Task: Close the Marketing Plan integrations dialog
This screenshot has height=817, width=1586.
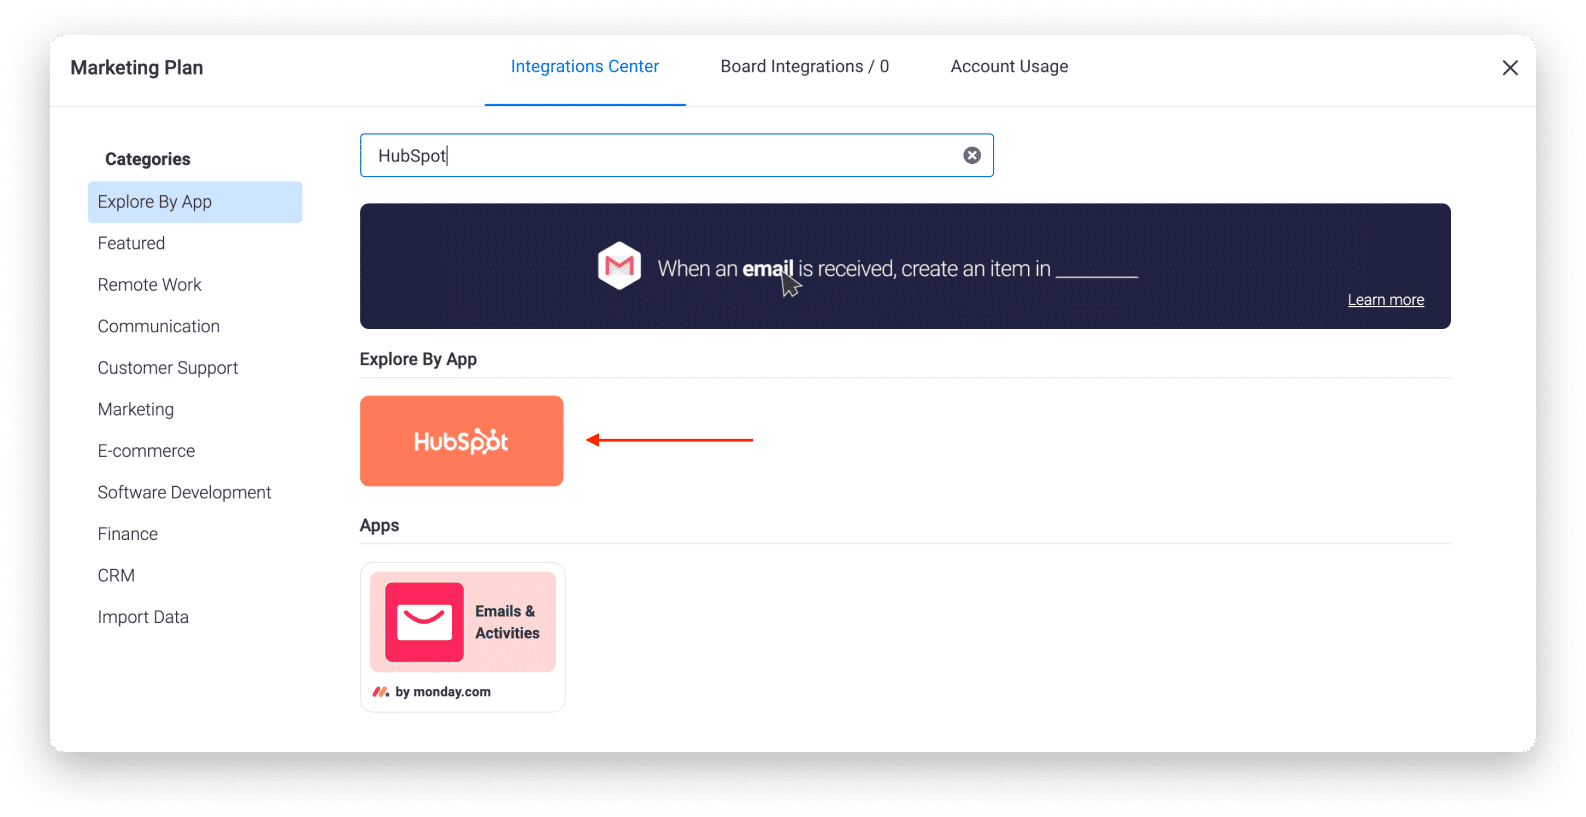Action: pos(1510,67)
